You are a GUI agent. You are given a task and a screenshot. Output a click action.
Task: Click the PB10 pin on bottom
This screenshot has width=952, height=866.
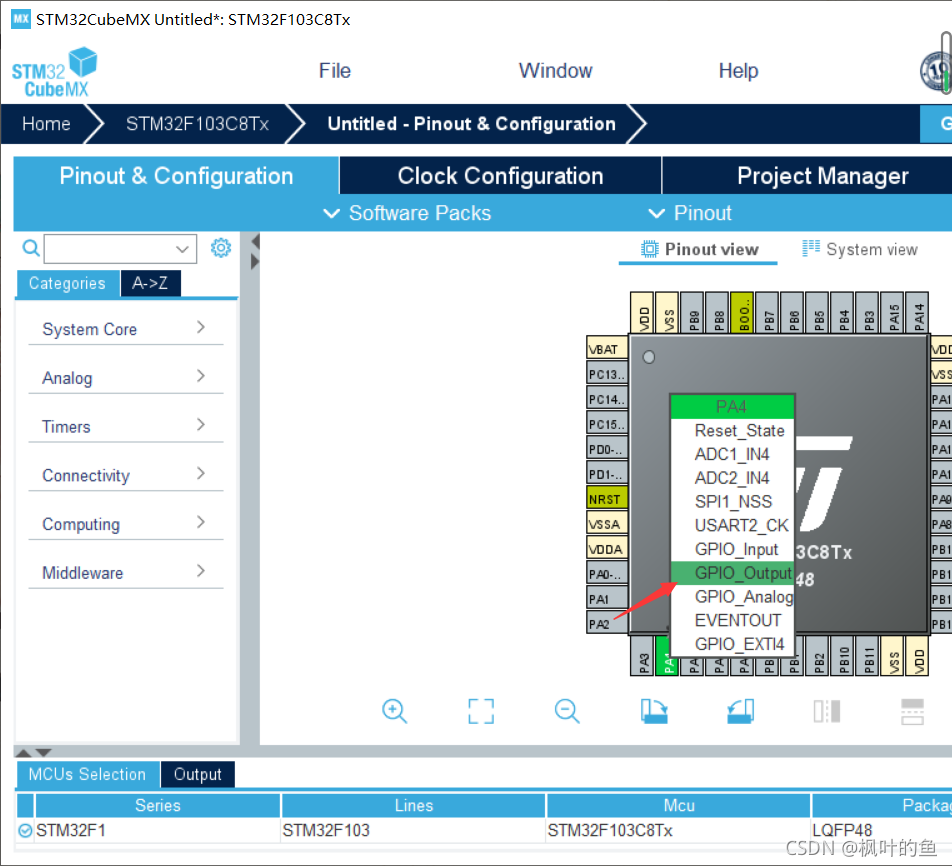click(843, 656)
